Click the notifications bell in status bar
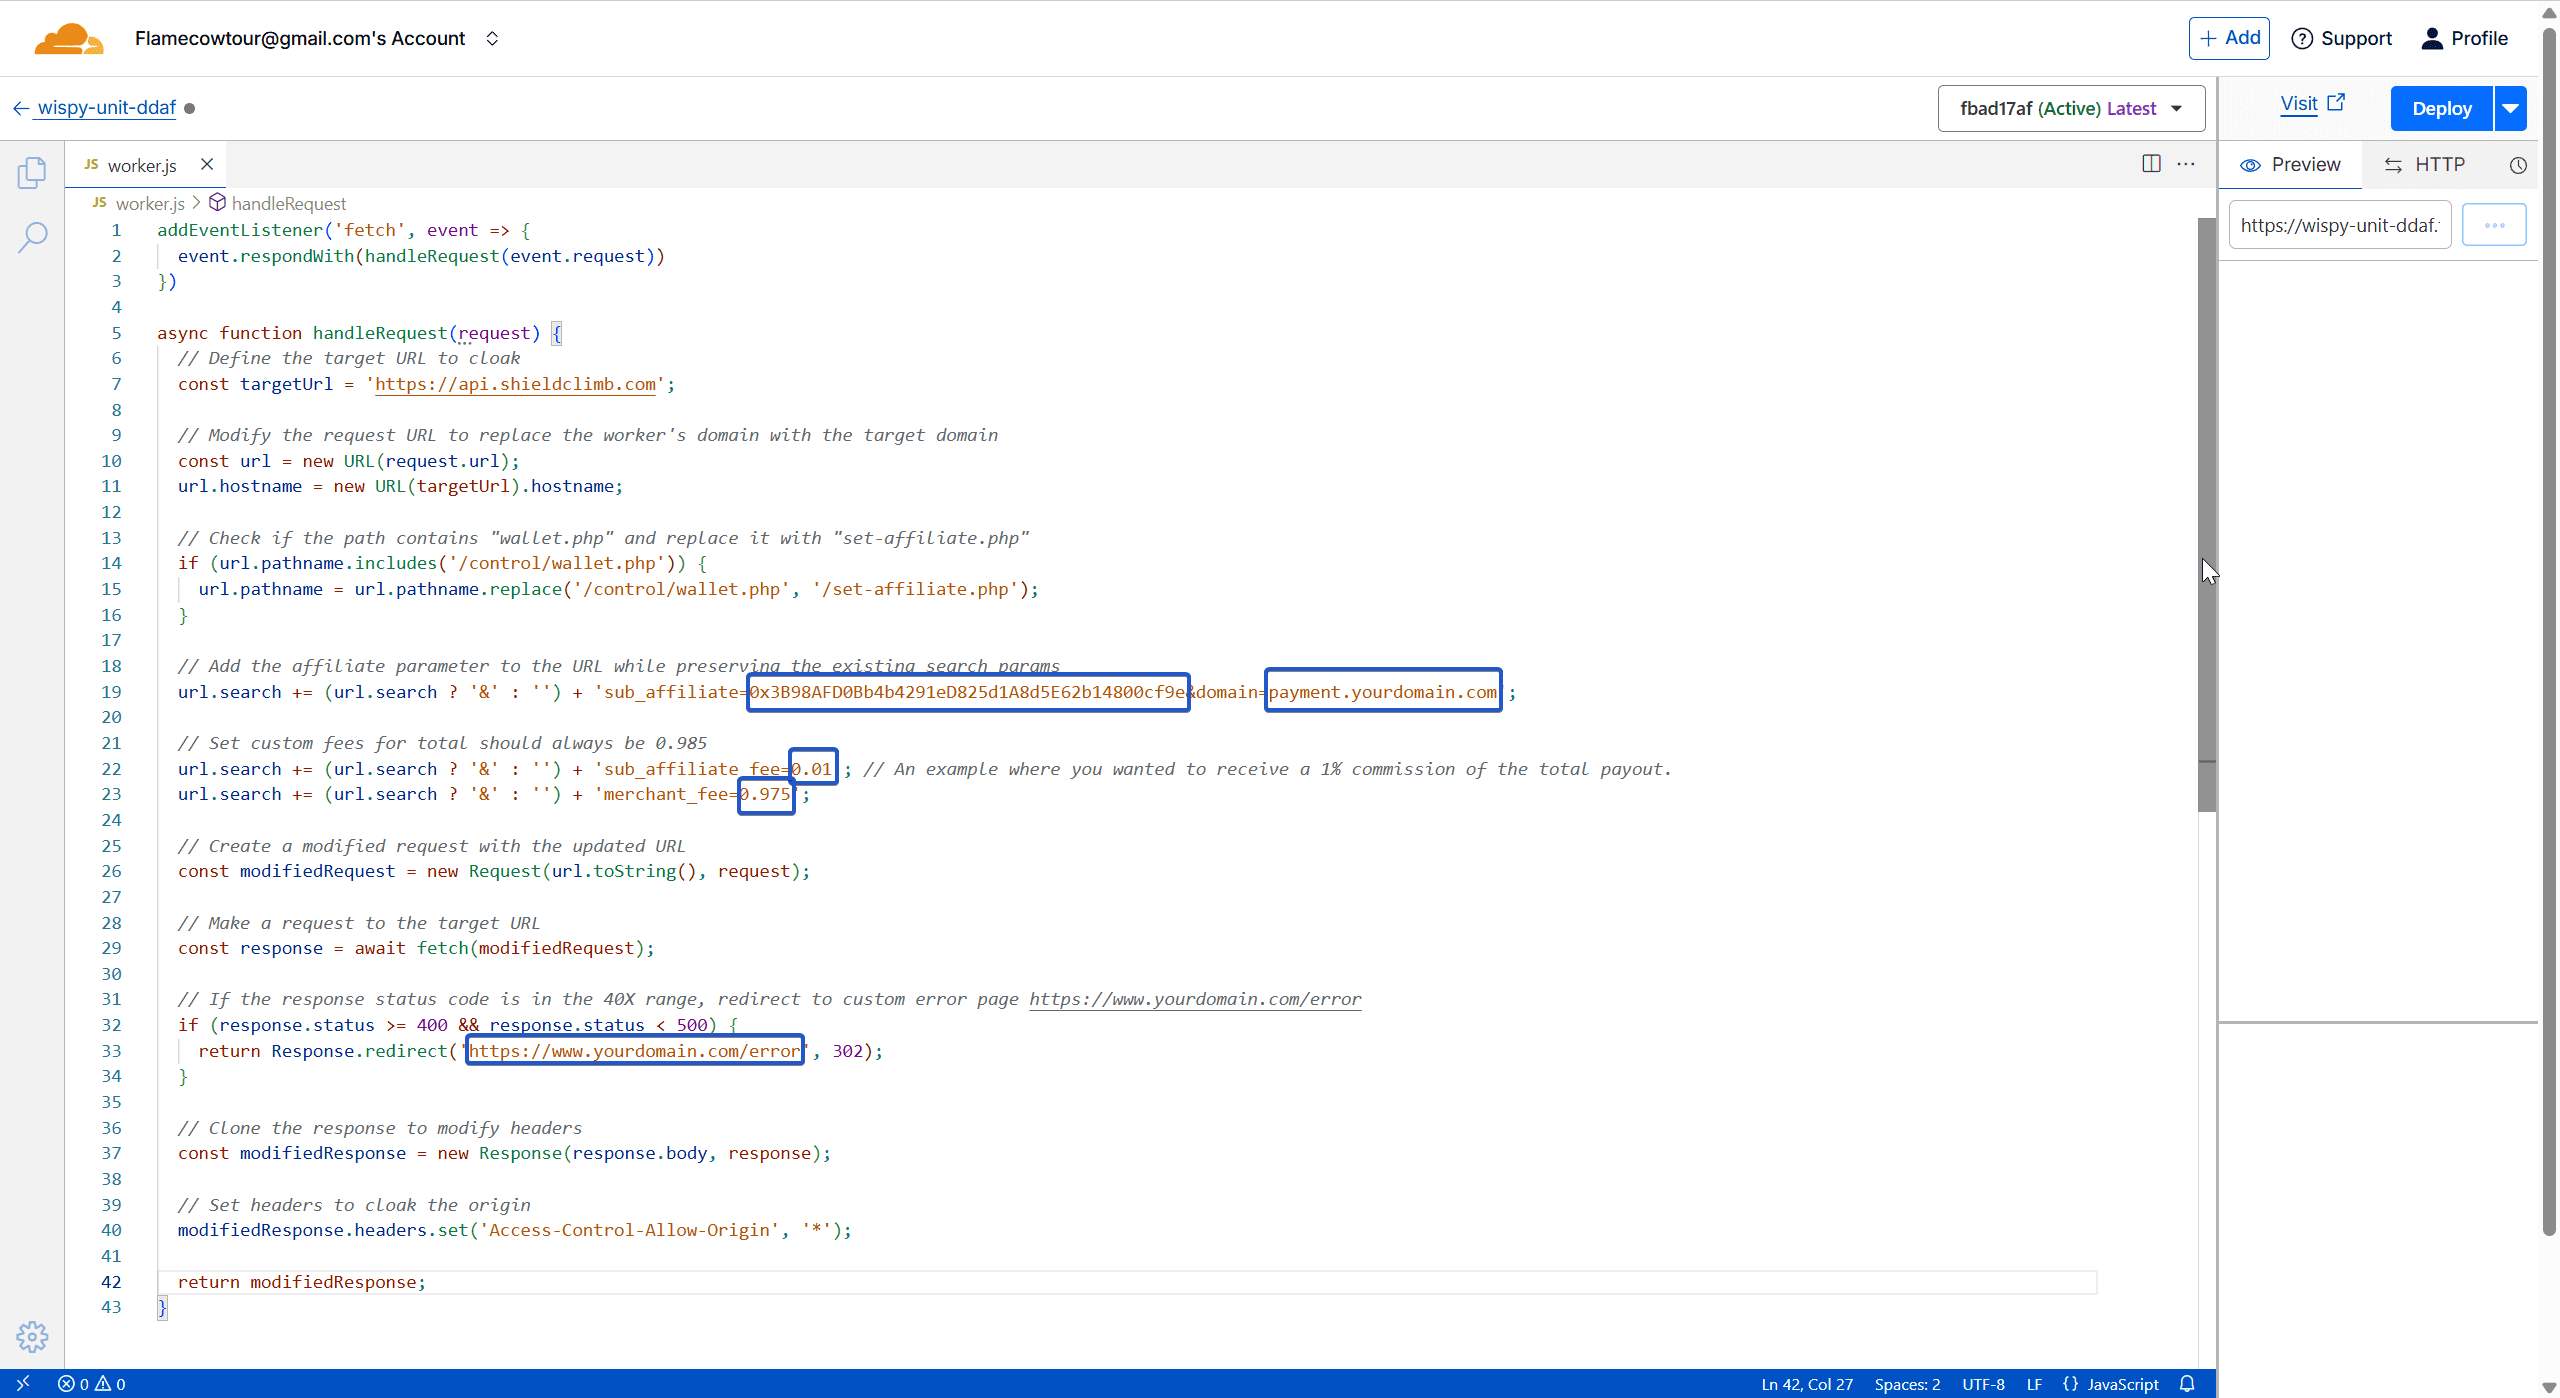Image resolution: width=2560 pixels, height=1398 pixels. [x=2187, y=1384]
